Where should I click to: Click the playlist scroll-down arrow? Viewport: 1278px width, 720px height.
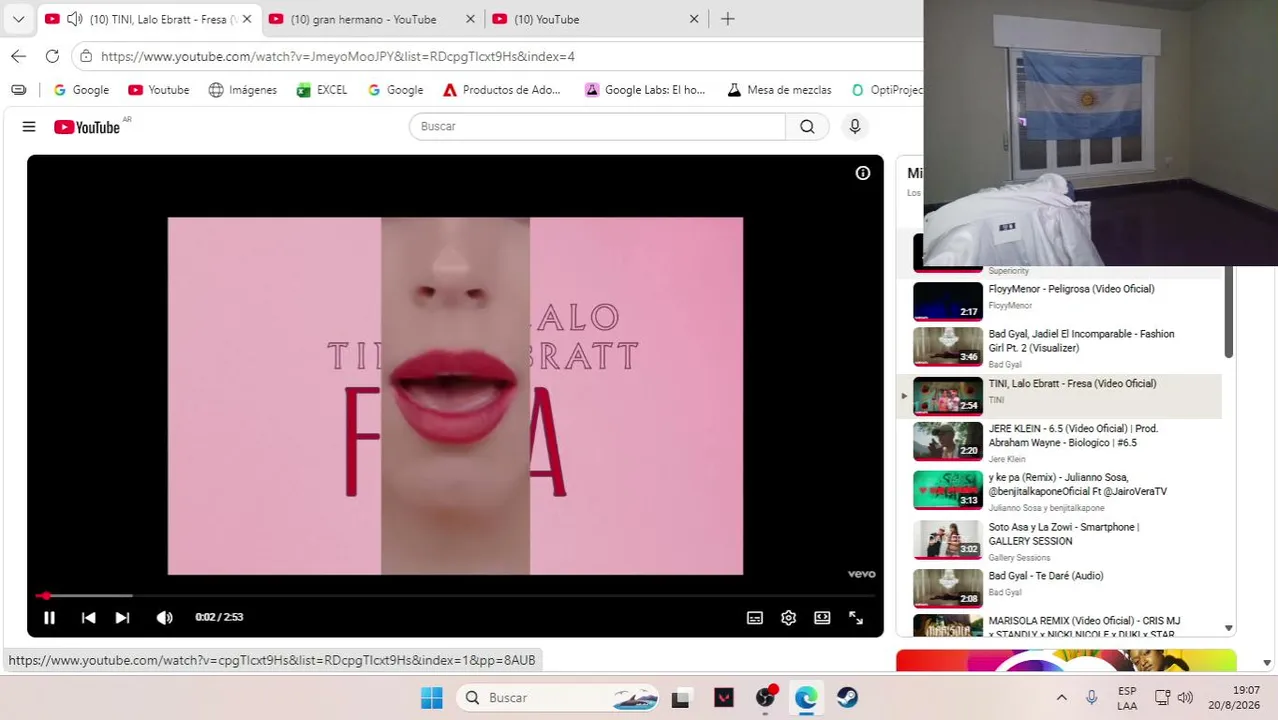[1229, 628]
